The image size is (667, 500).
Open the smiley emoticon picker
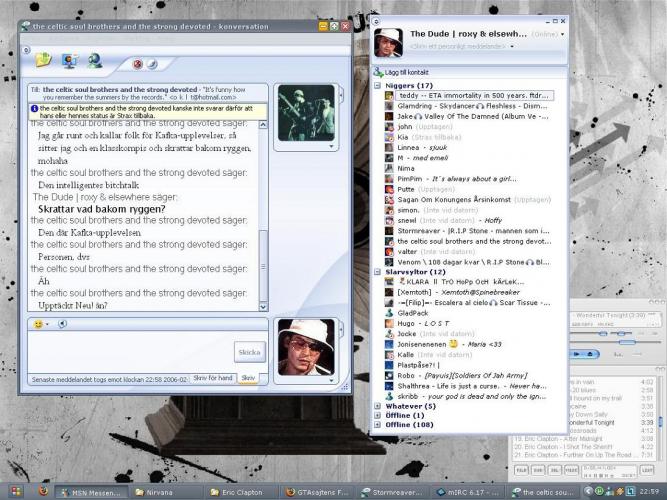coord(40,324)
